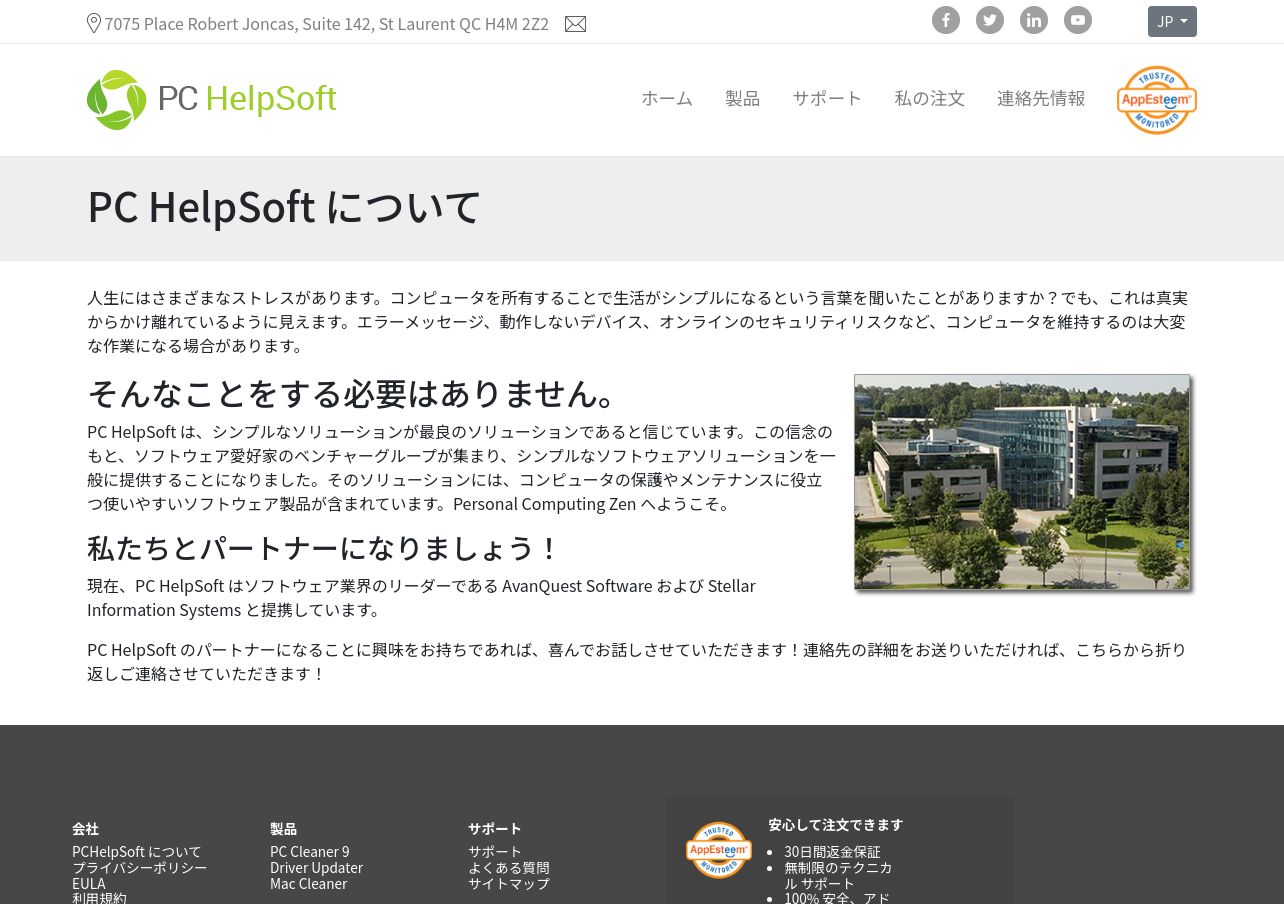The image size is (1284, 904).
Task: Open the EULA footer link
Action: click(89, 884)
